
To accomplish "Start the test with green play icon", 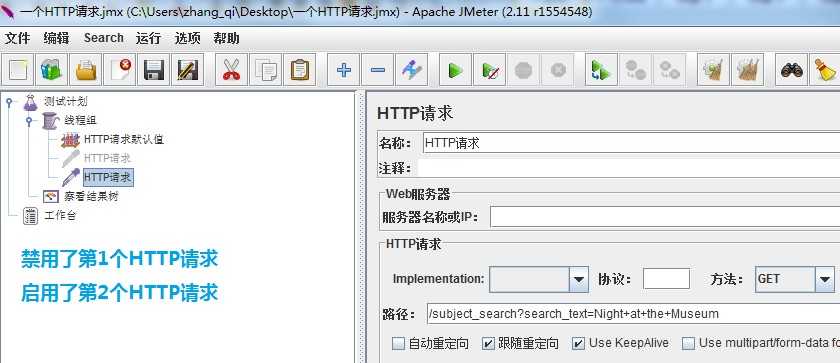I will click(x=455, y=70).
